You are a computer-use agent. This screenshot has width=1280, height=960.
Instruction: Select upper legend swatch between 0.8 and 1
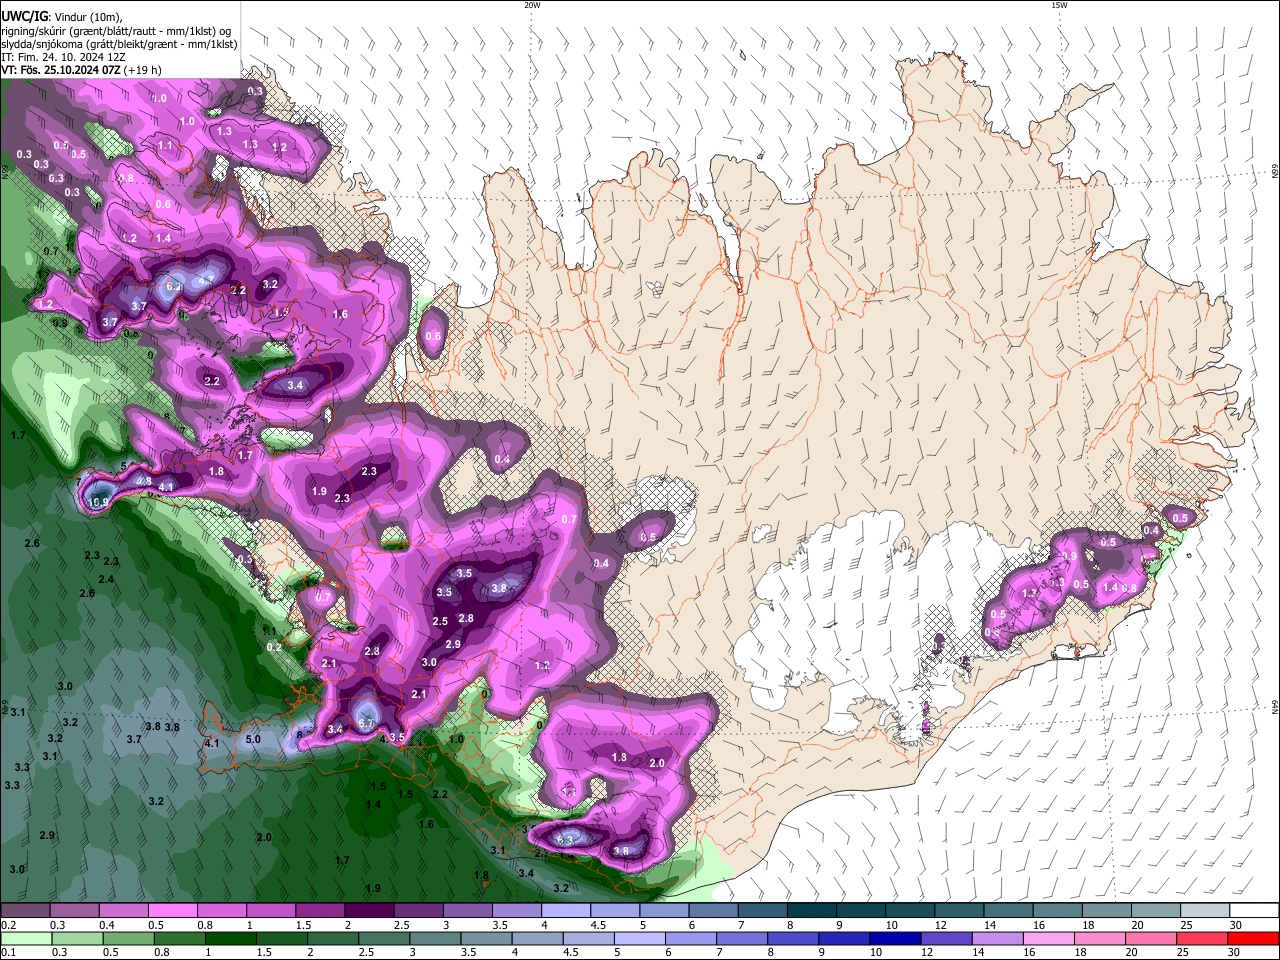tap(221, 911)
